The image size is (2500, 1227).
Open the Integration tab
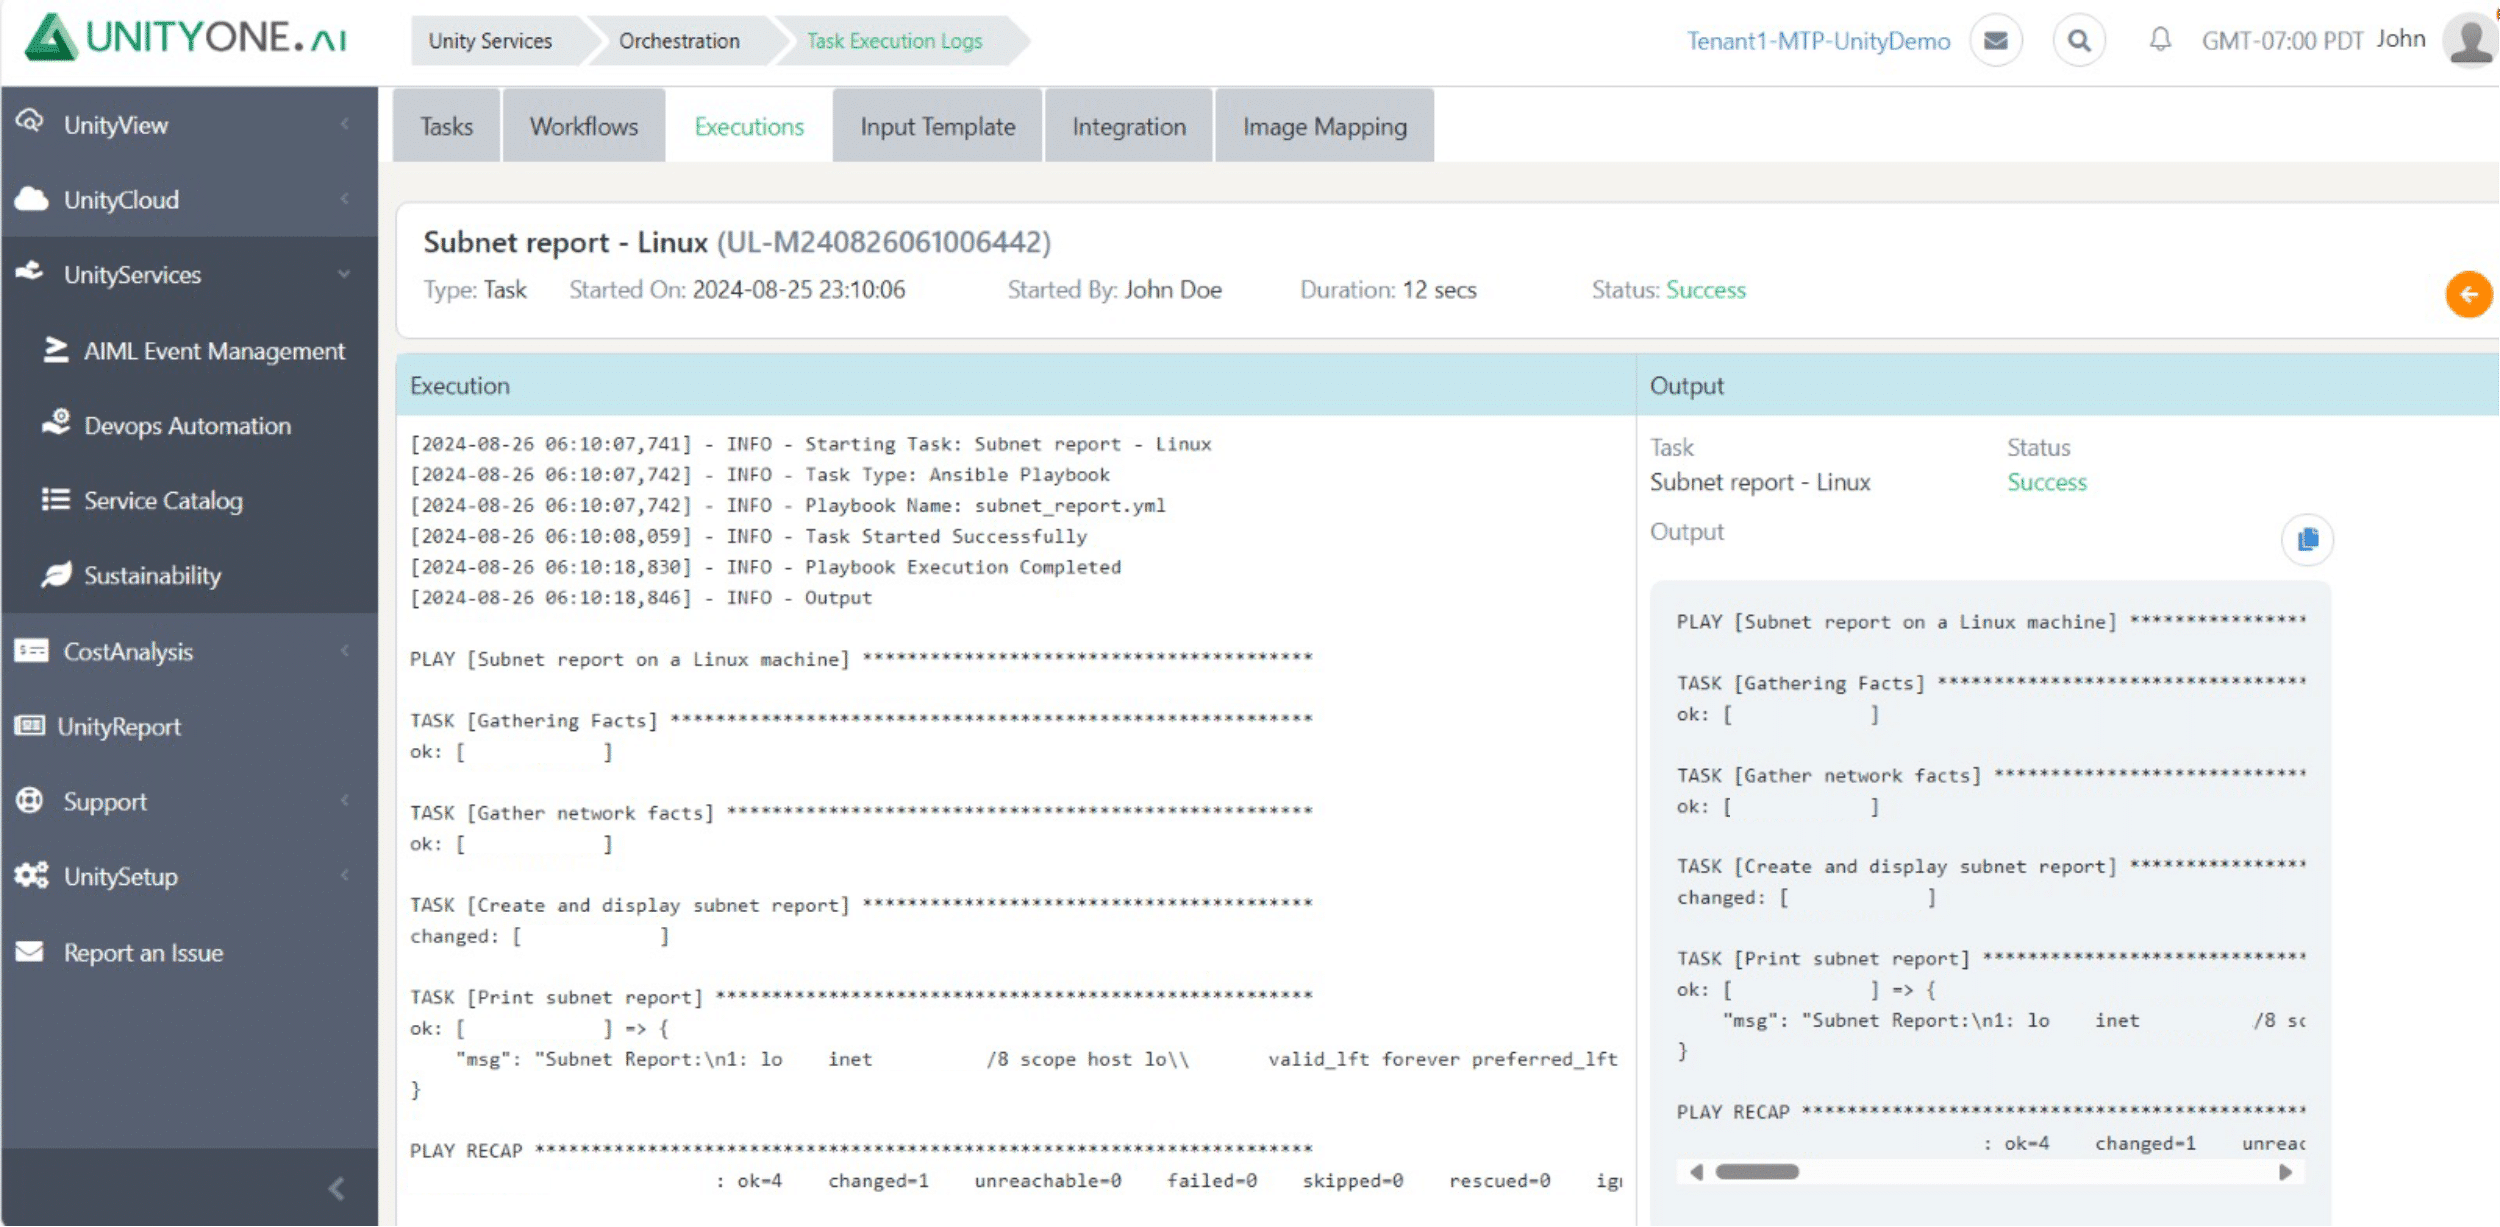point(1129,126)
